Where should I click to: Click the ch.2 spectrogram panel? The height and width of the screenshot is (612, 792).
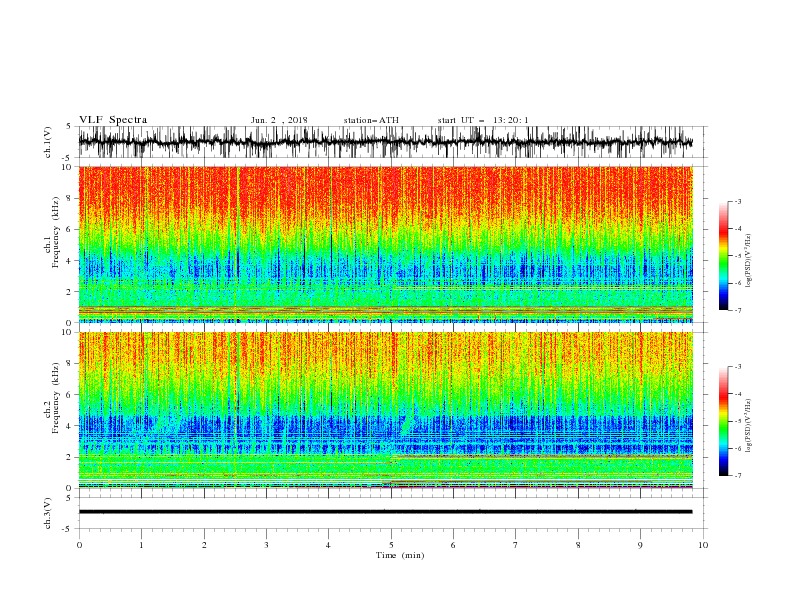pos(385,410)
